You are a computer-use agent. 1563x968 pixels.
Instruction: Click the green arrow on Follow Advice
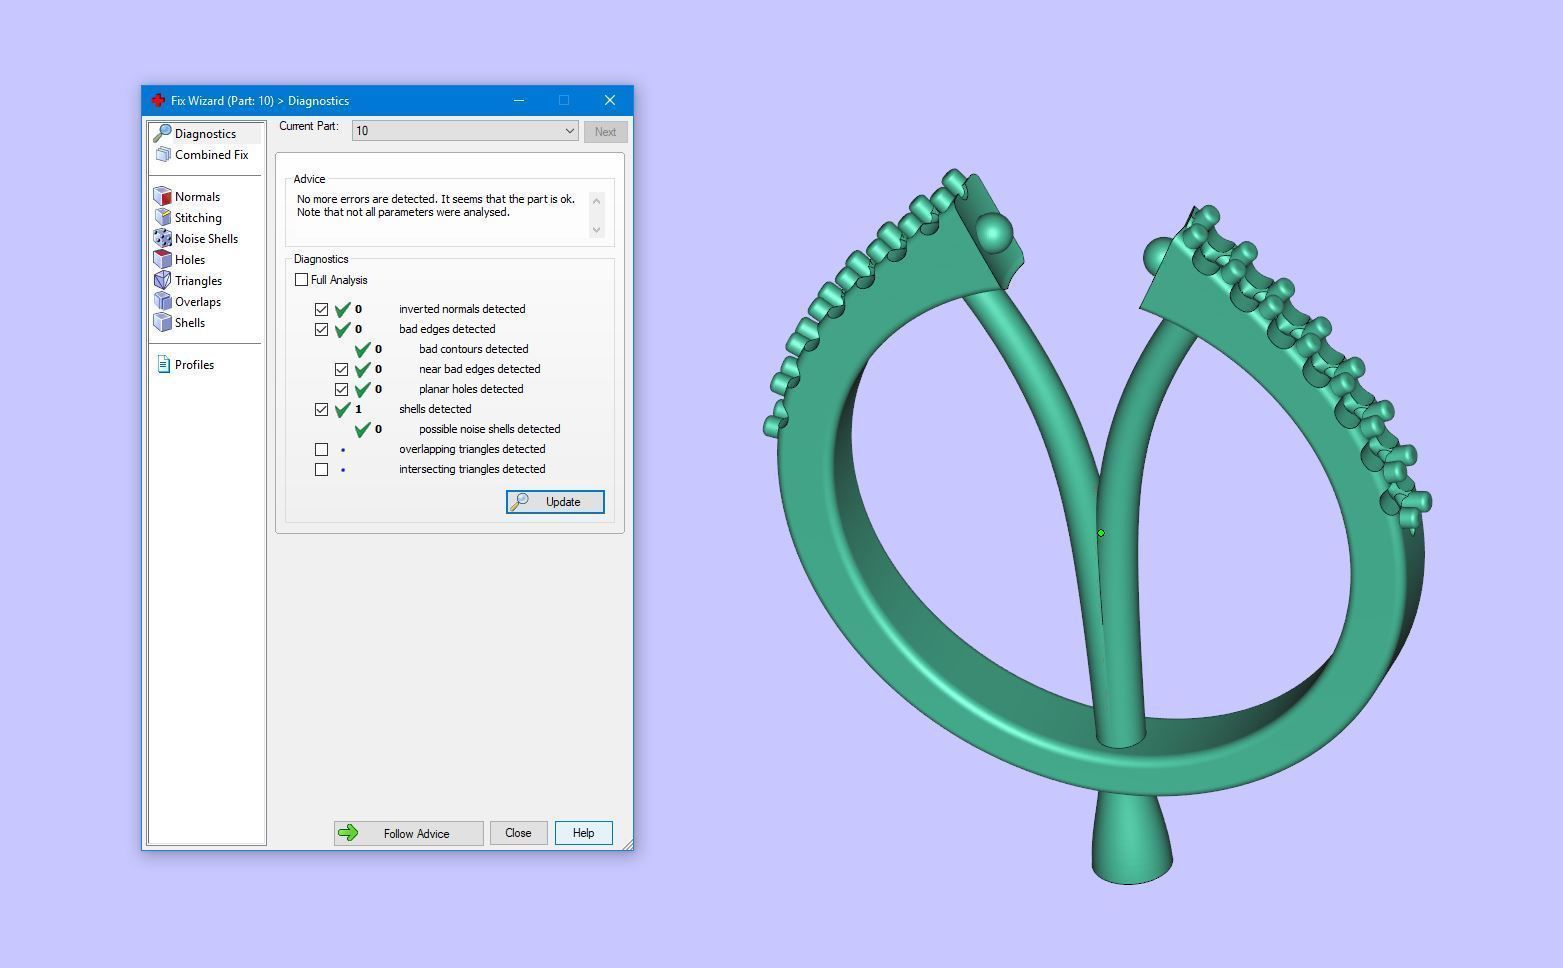coord(348,833)
